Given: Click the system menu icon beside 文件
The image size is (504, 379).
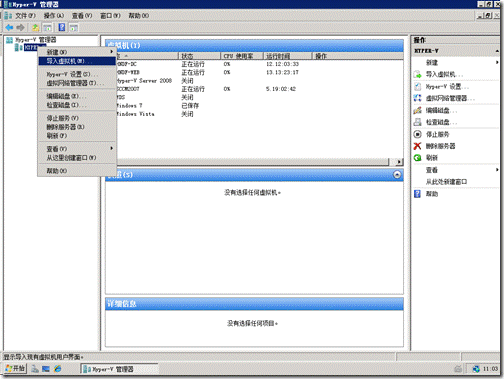Looking at the screenshot, I should pyautogui.click(x=8, y=16).
